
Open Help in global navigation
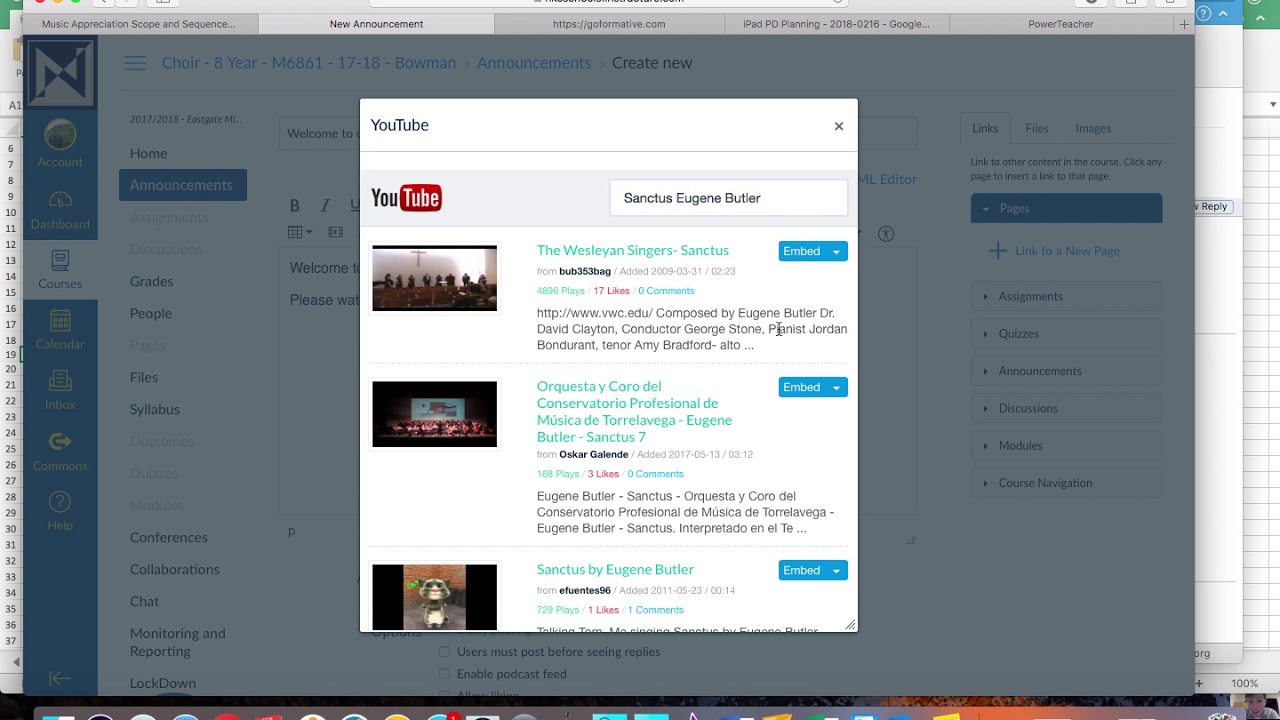pos(60,511)
